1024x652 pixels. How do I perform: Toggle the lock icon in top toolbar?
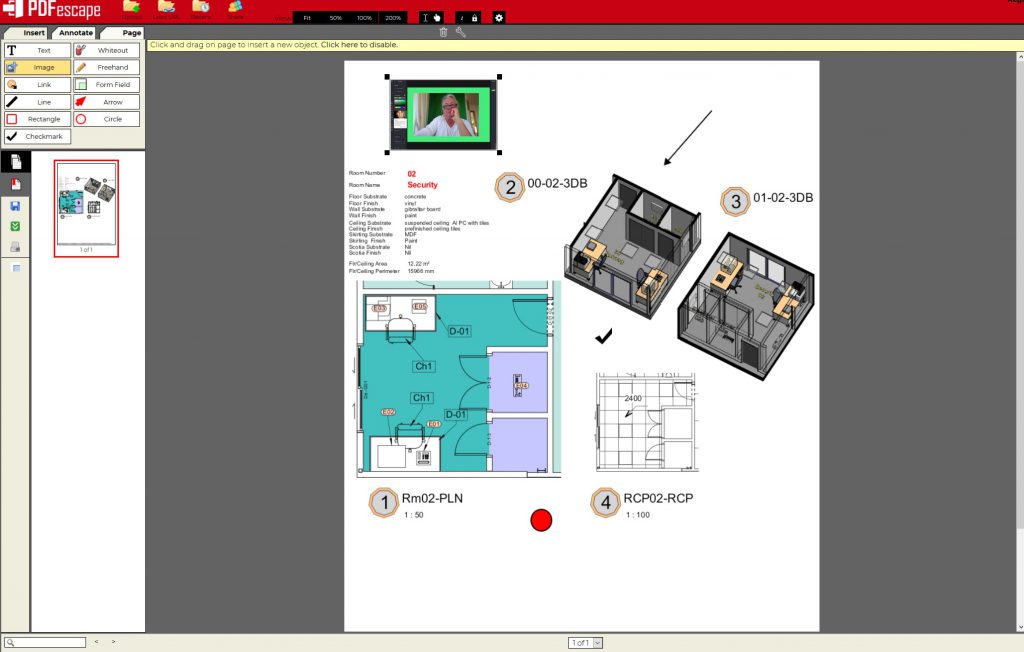click(x=474, y=18)
